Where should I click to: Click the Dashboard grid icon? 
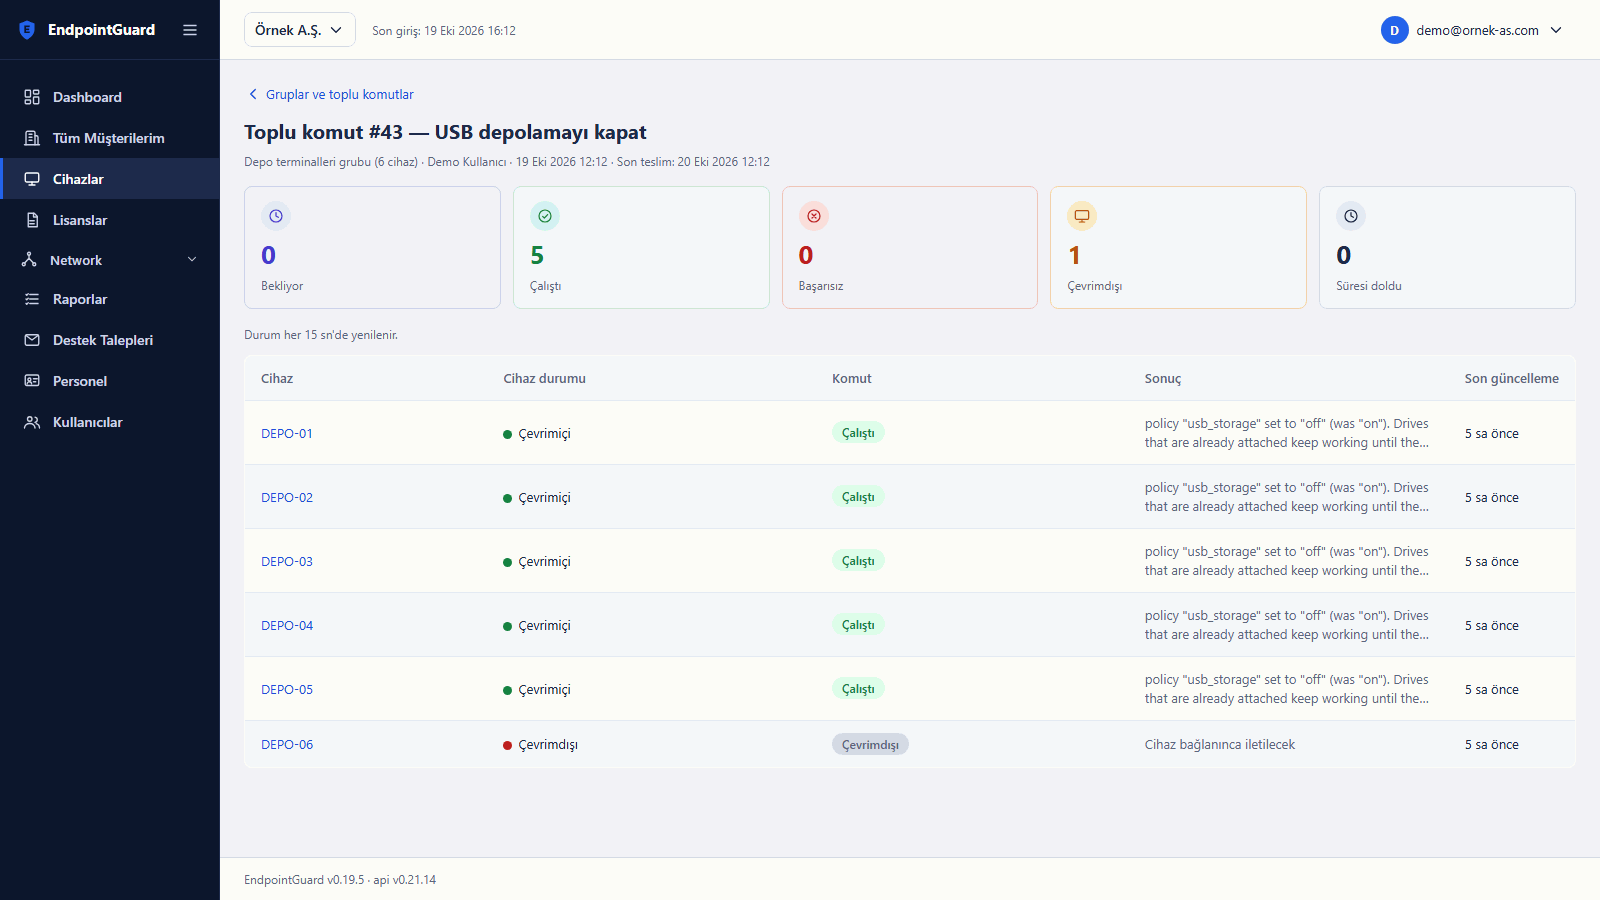[x=32, y=97]
